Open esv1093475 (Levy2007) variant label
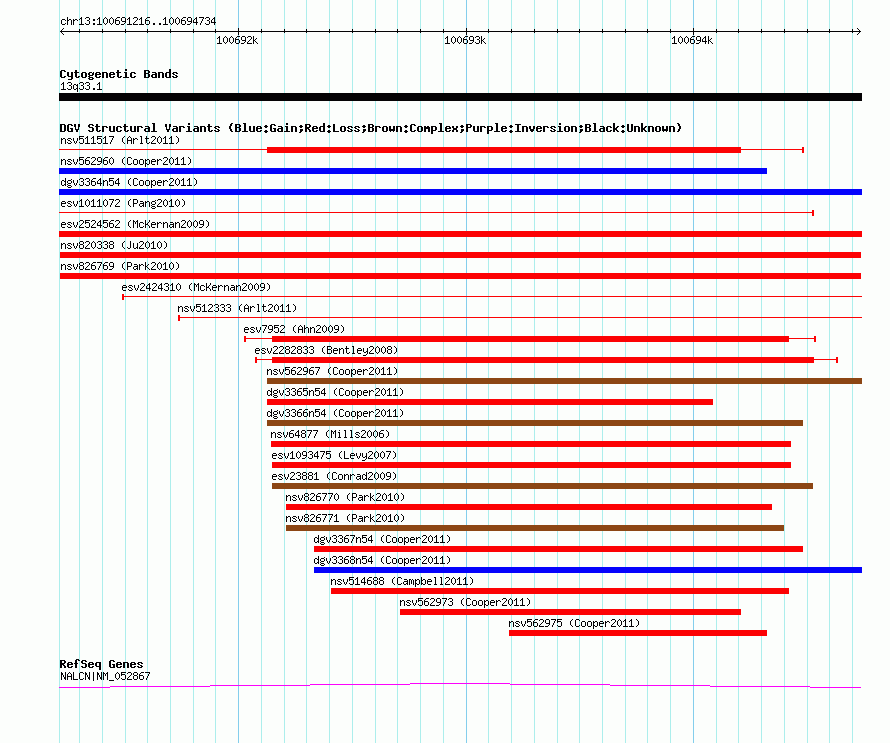Image resolution: width=890 pixels, height=743 pixels. (x=334, y=455)
